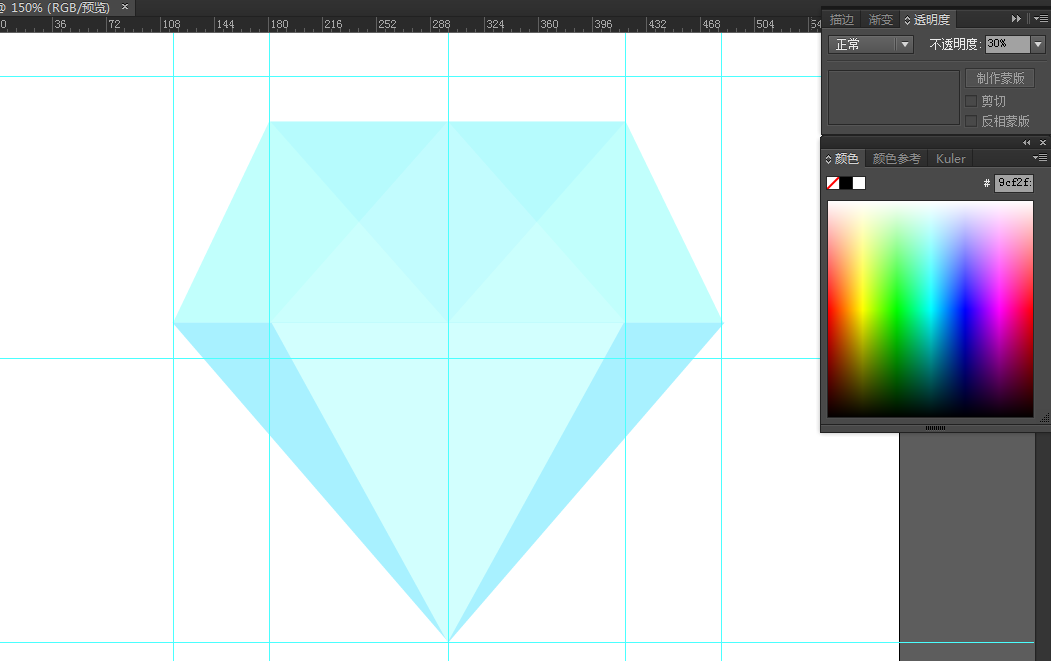Screen dimensions: 1051x661
Task: Switch to the 渐变 (Gradient) tab
Action: [881, 19]
